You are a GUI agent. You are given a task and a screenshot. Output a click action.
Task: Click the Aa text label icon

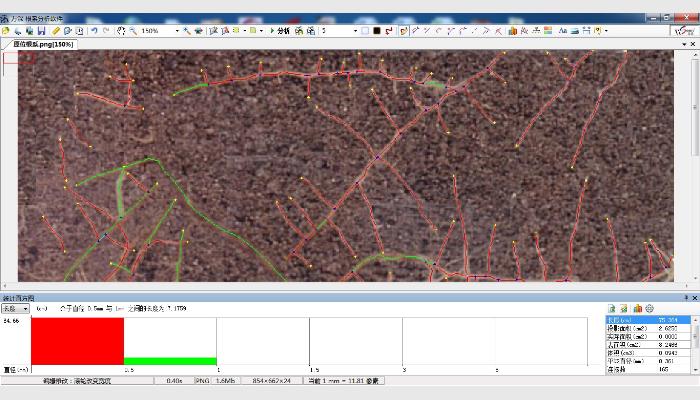click(563, 31)
